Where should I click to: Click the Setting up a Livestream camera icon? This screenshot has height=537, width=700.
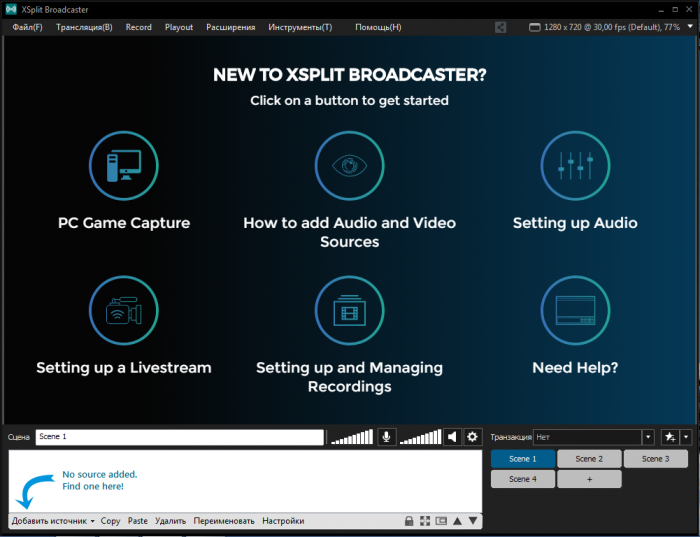coord(124,311)
